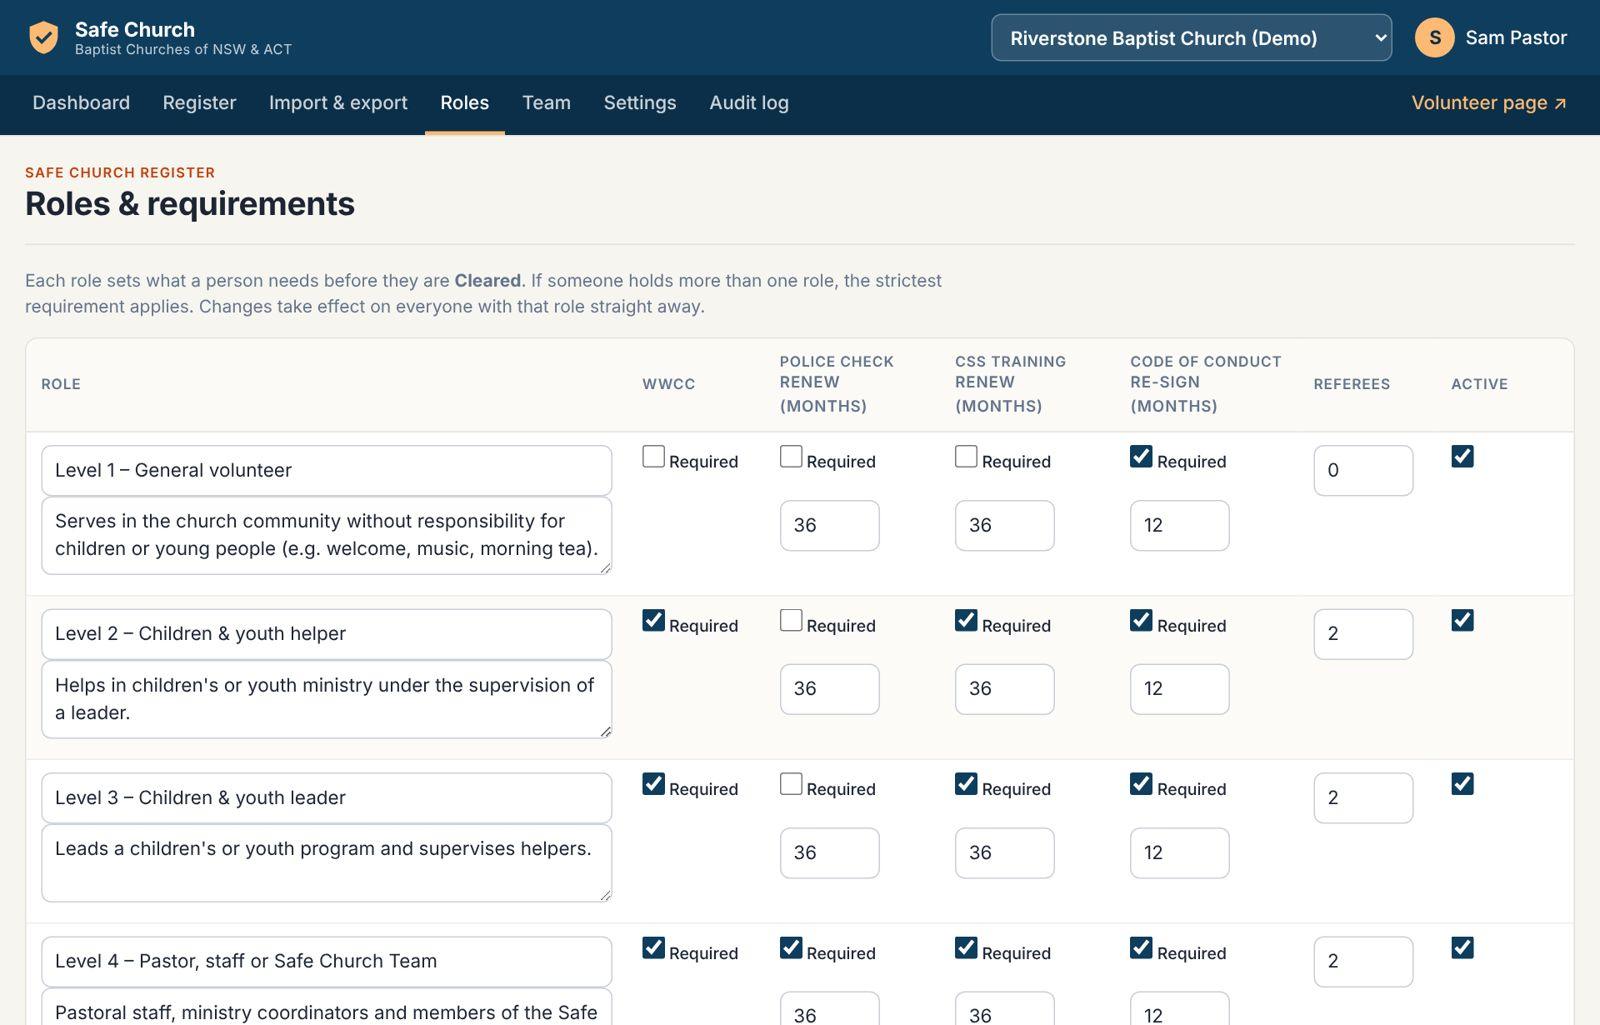Uncheck WWCC Required for Level 2
1600x1025 pixels.
(x=653, y=621)
